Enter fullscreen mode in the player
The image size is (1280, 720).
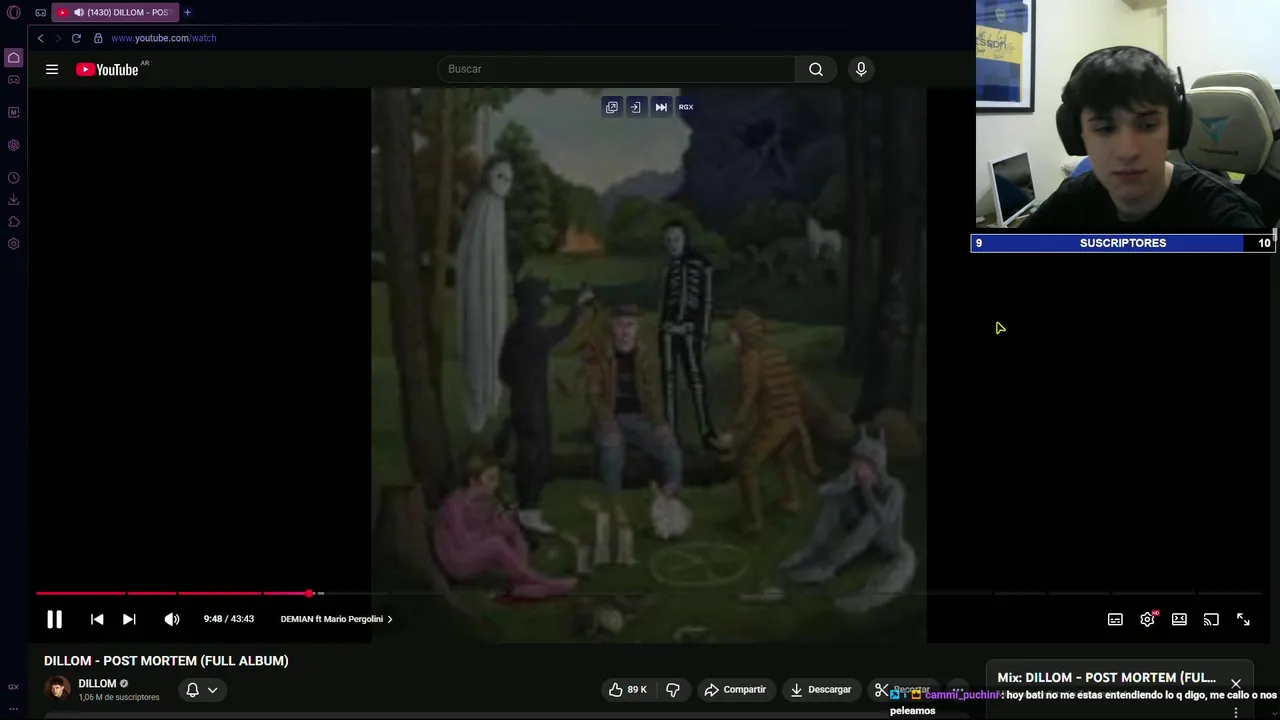coord(1243,619)
